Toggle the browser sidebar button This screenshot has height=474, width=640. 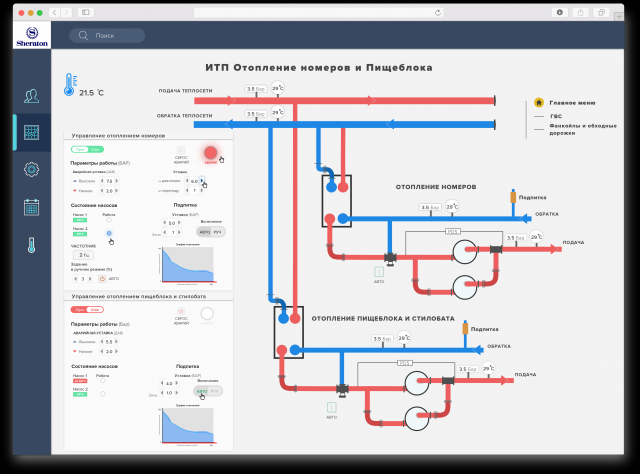coord(86,13)
